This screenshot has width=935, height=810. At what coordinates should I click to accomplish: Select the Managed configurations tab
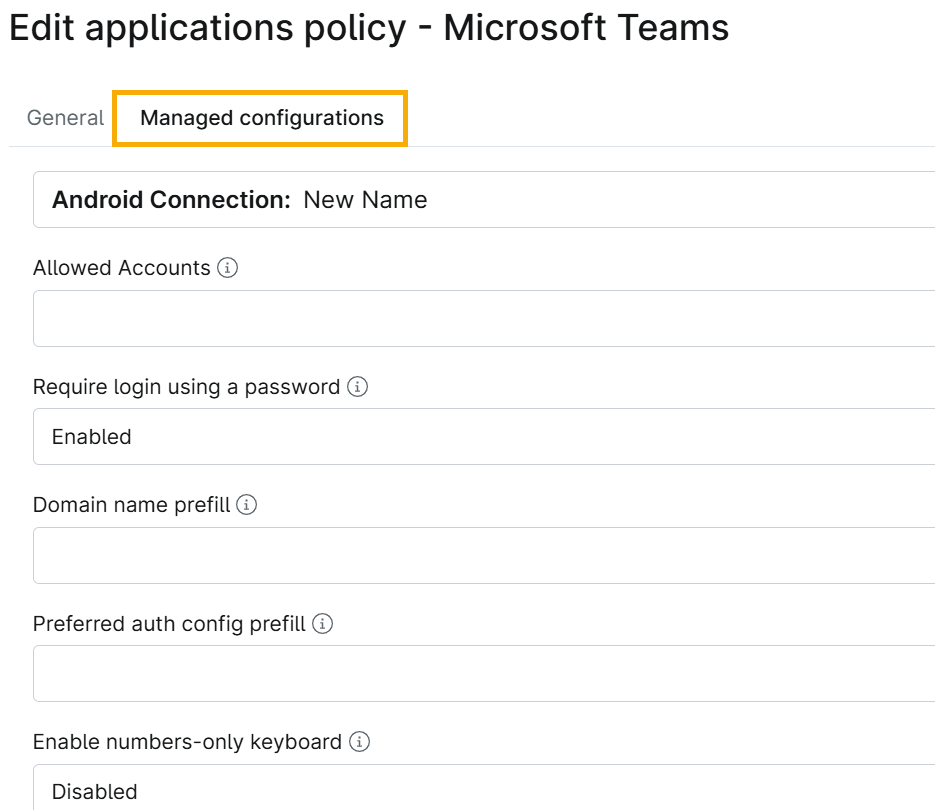pos(260,117)
